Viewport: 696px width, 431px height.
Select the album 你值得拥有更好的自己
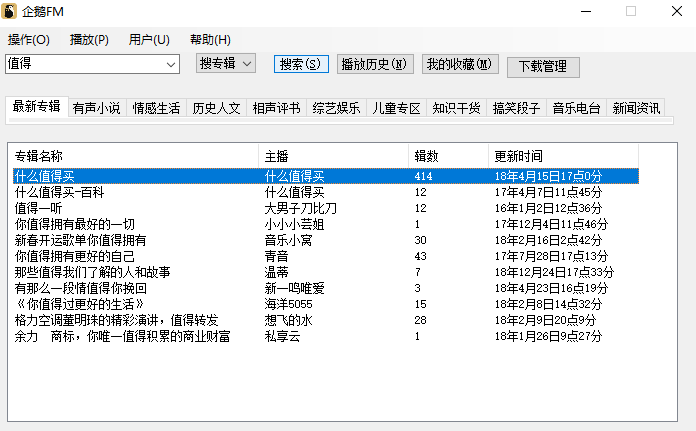pos(75,256)
